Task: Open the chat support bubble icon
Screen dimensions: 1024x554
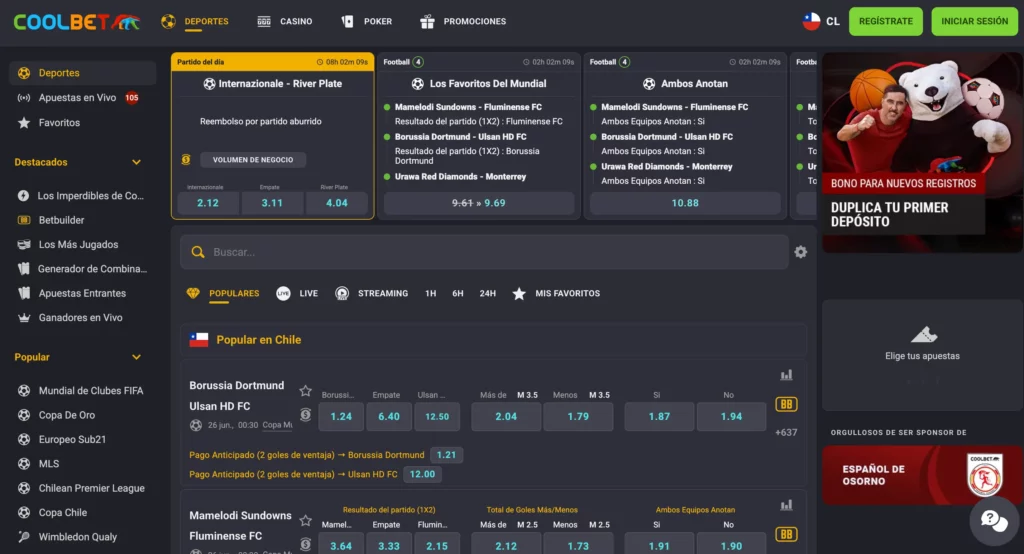Action: point(994,521)
